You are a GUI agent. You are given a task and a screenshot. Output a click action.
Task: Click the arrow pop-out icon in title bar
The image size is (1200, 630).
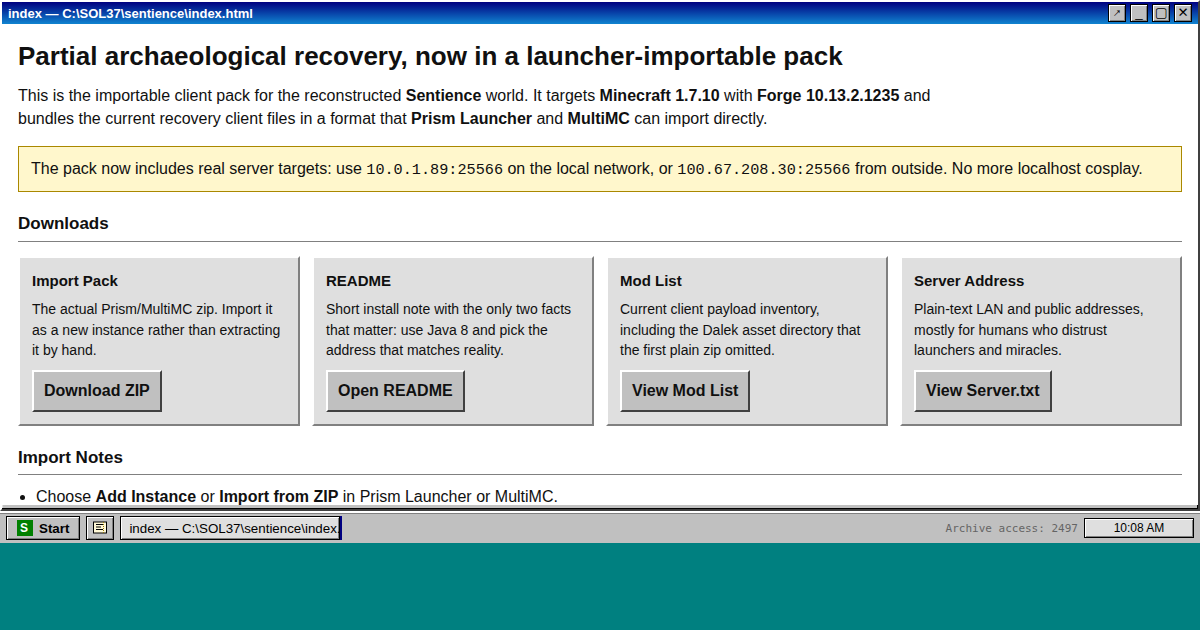[1117, 13]
